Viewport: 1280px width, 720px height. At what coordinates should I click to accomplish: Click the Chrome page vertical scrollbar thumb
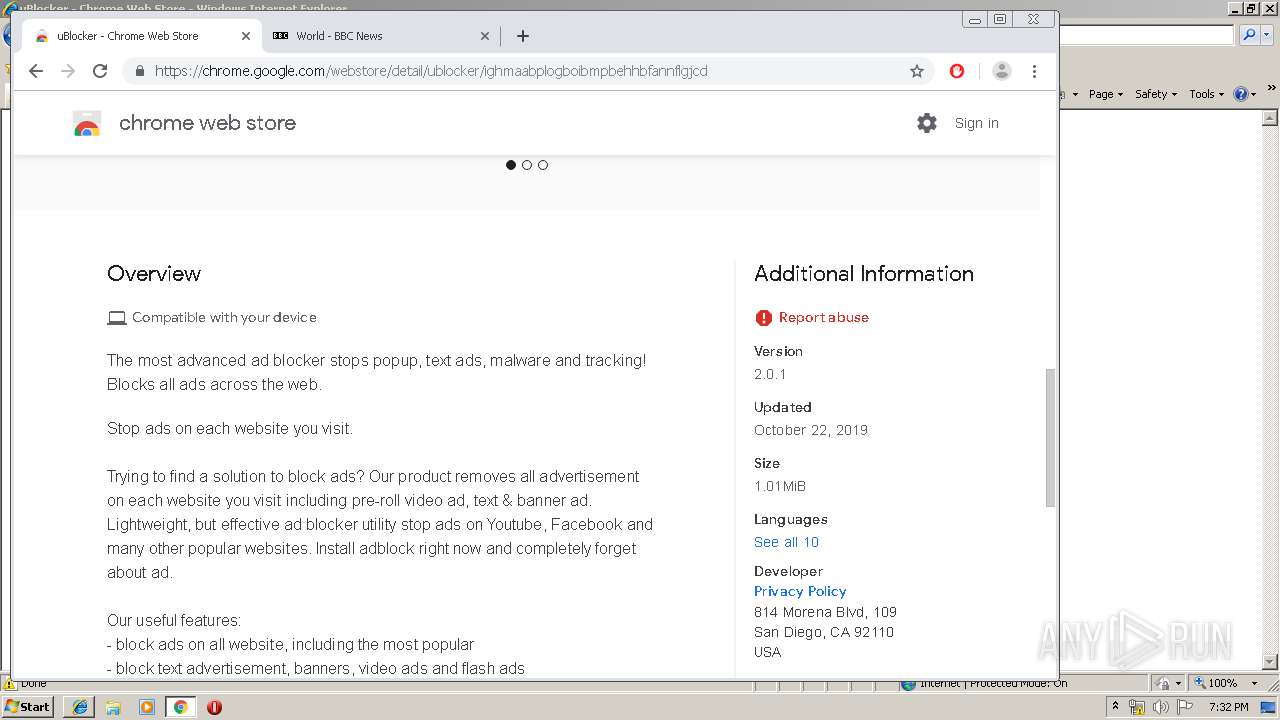coord(1050,438)
